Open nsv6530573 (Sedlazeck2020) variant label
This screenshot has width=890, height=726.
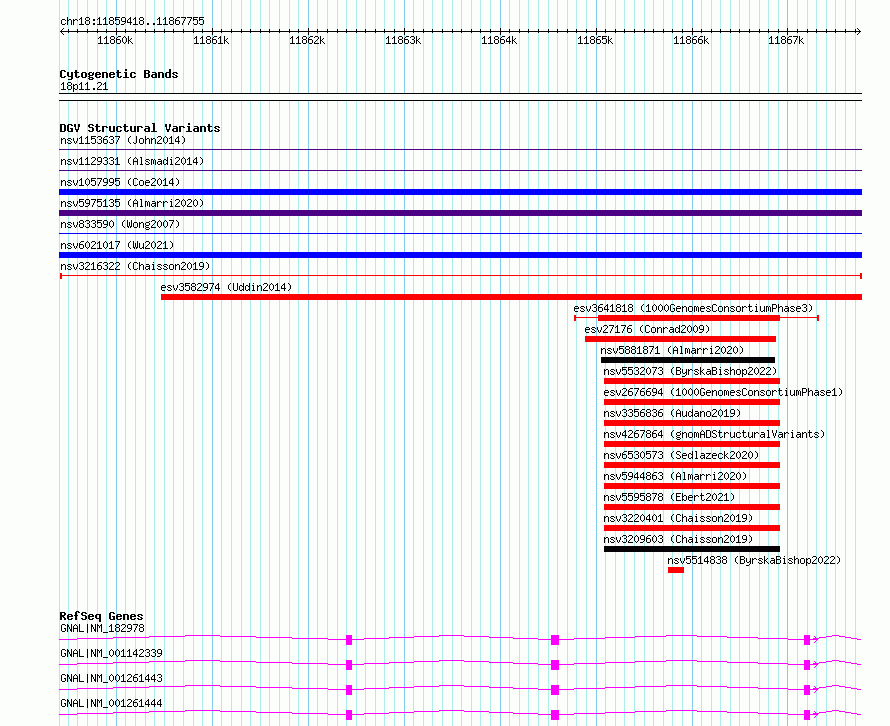point(681,455)
